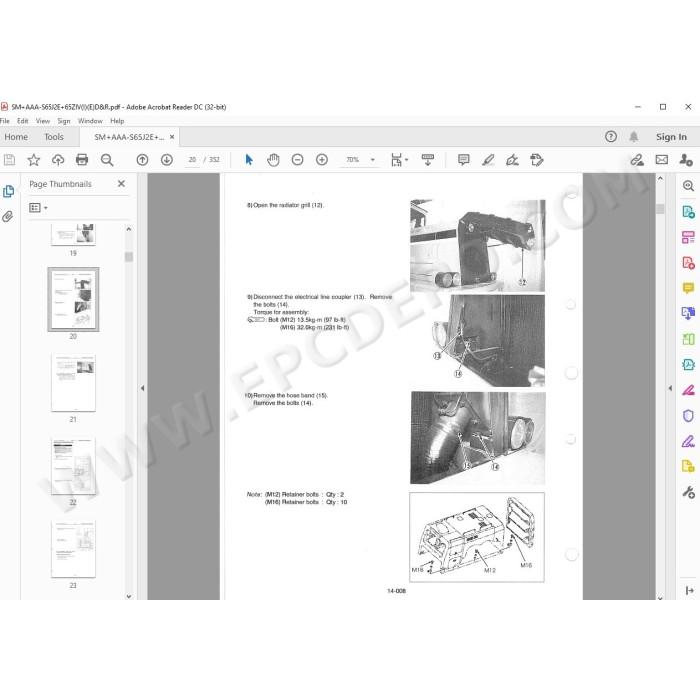700x700 pixels.
Task: Zoom out with the minus icon
Action: click(297, 160)
